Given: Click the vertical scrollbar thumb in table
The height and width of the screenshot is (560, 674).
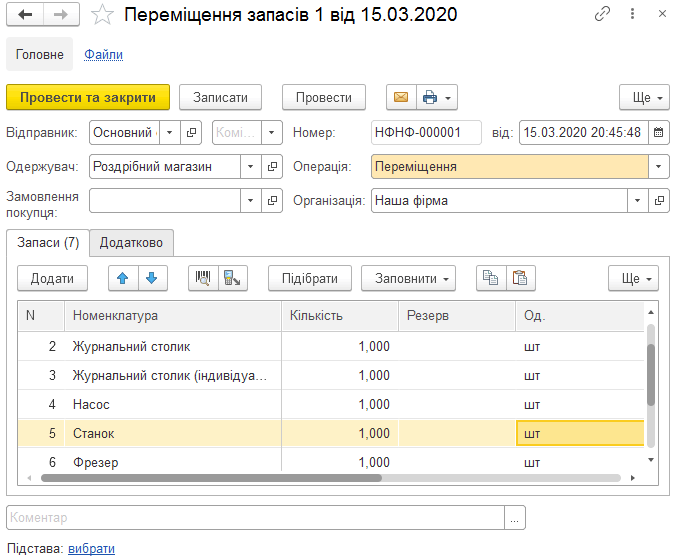Looking at the screenshot, I should [x=651, y=375].
